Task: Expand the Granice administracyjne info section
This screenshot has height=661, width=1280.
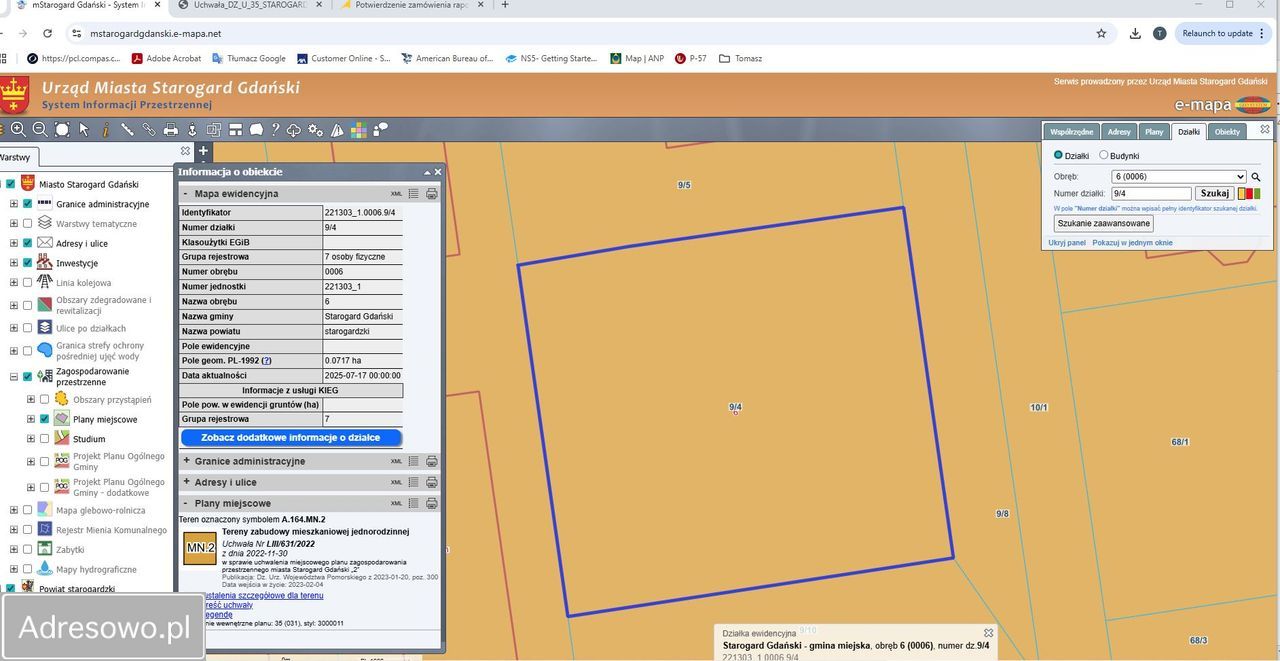Action: [x=186, y=461]
